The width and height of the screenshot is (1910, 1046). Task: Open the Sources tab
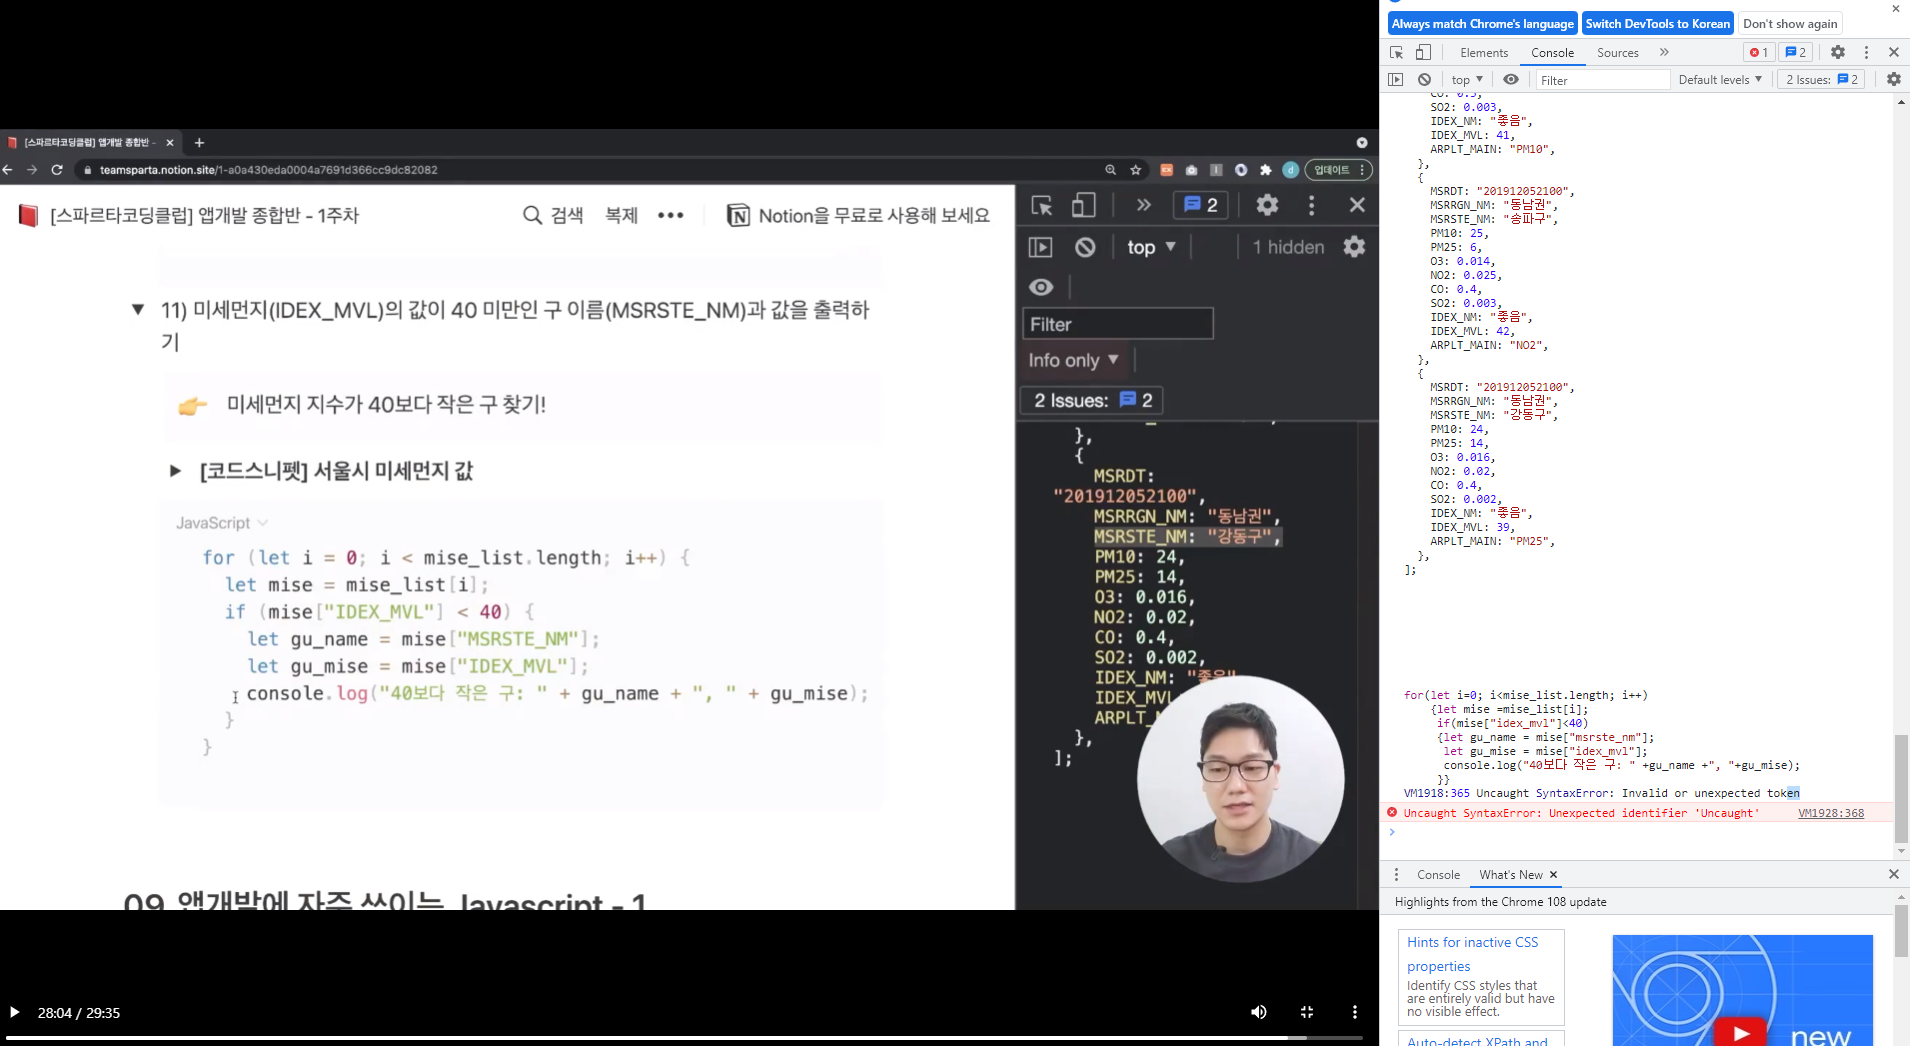click(1617, 53)
